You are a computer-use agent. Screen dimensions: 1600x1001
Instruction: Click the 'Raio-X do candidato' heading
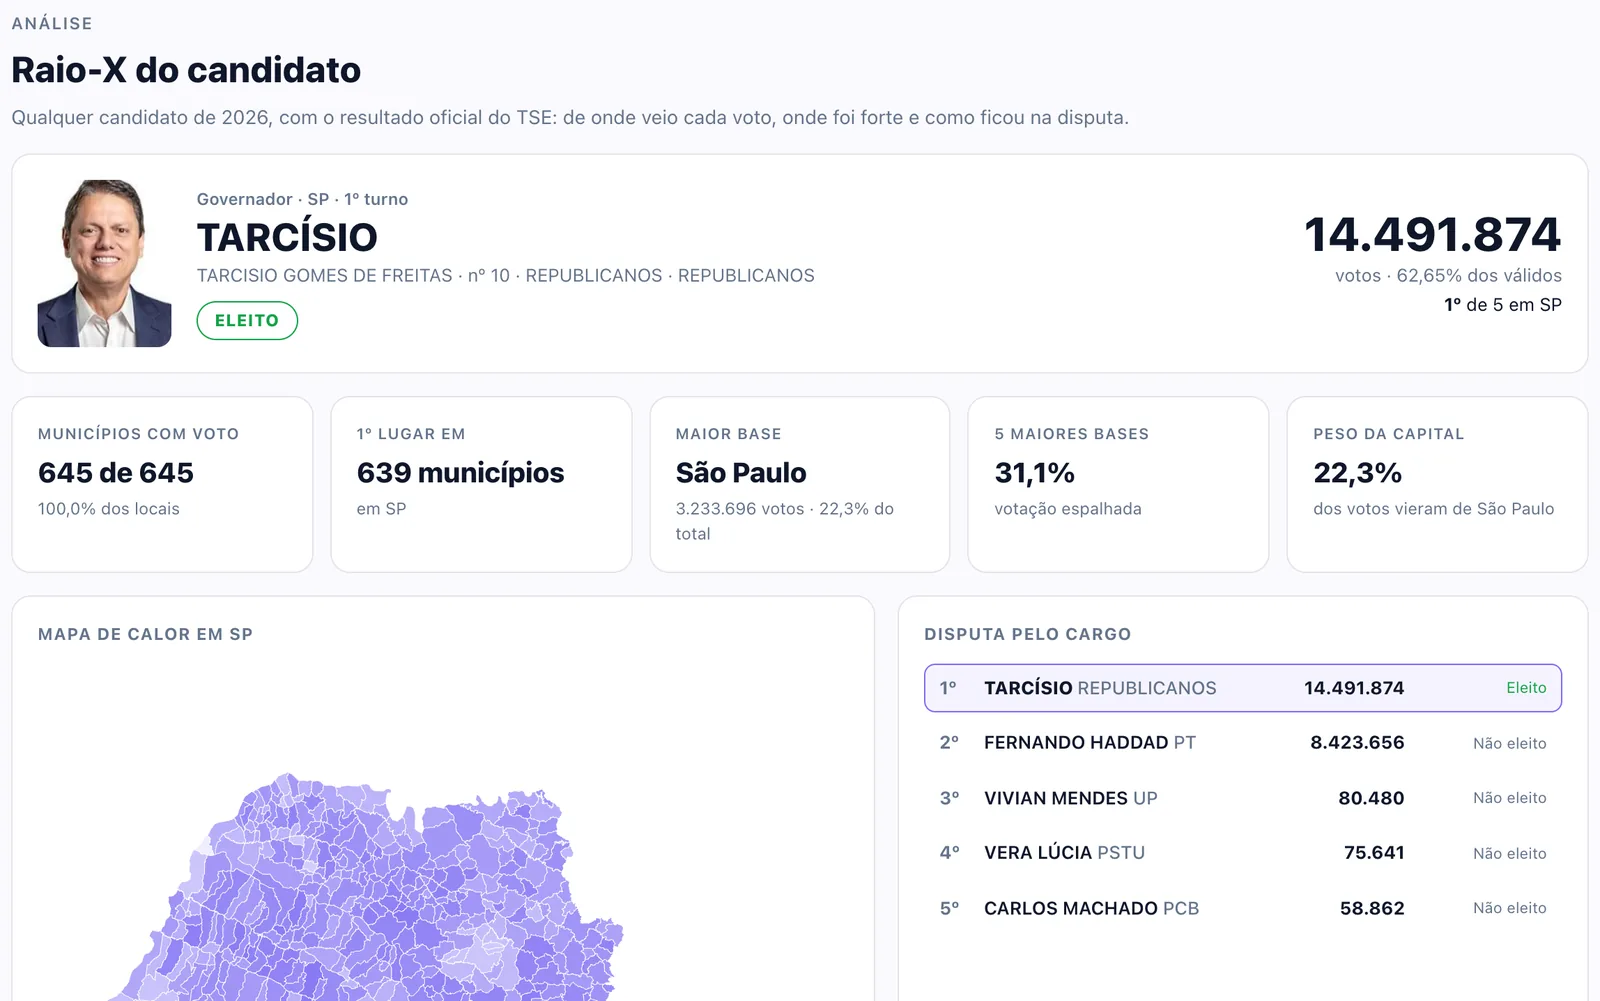pyautogui.click(x=186, y=70)
